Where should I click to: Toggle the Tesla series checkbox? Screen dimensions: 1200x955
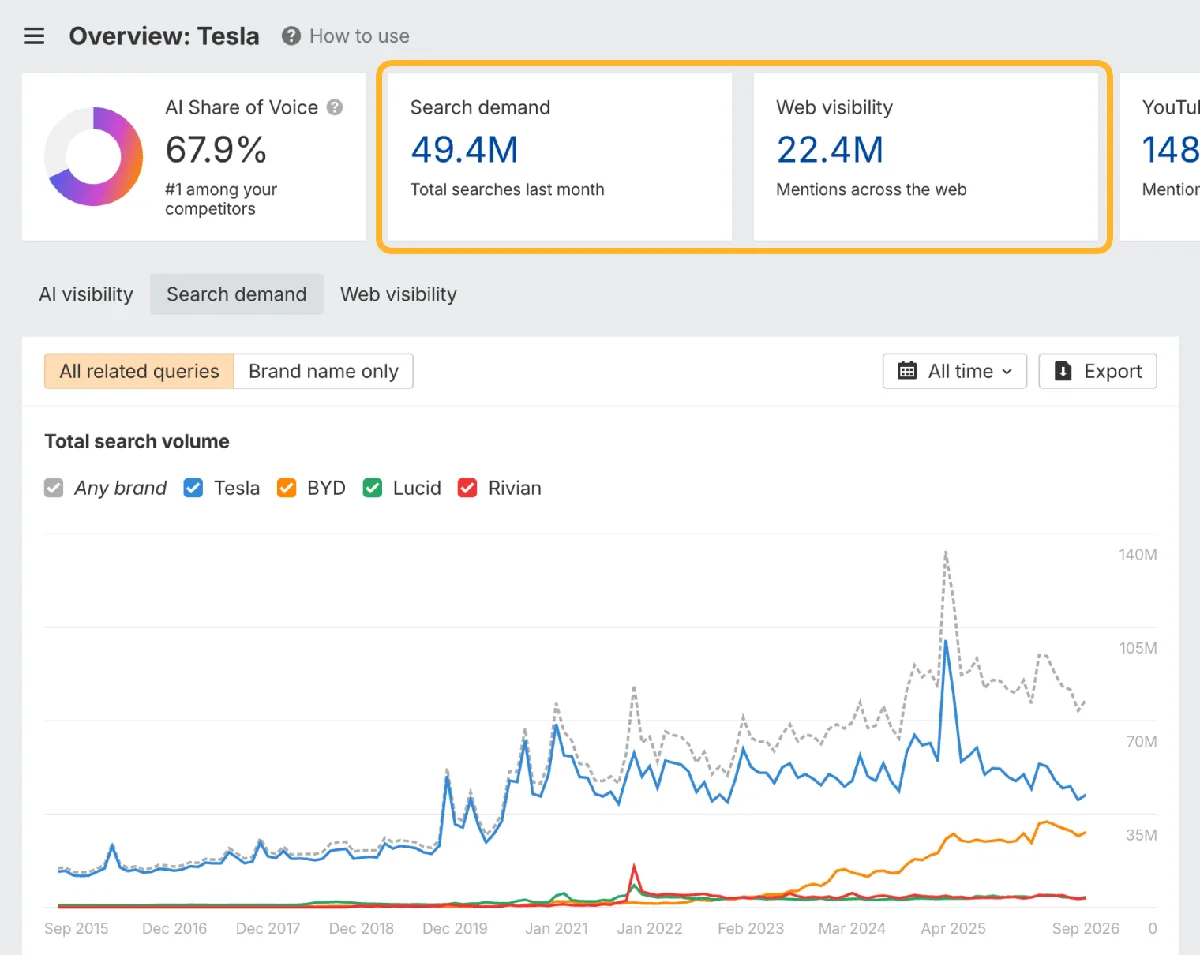[193, 488]
